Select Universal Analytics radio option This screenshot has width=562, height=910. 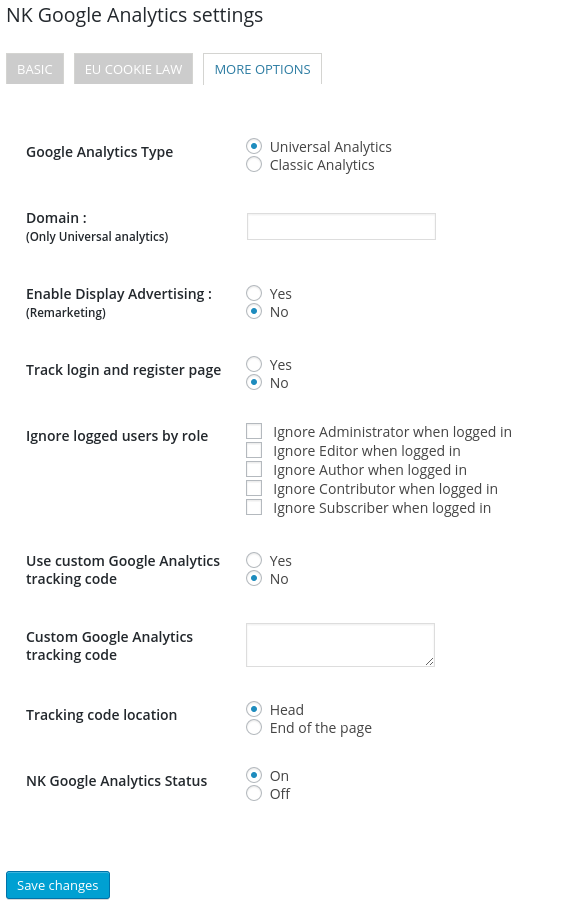(254, 146)
